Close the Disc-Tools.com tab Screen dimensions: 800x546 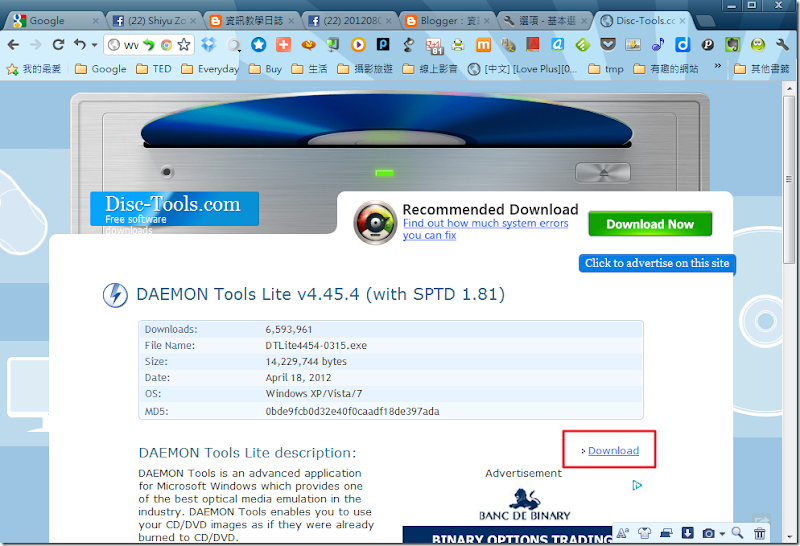tap(682, 21)
